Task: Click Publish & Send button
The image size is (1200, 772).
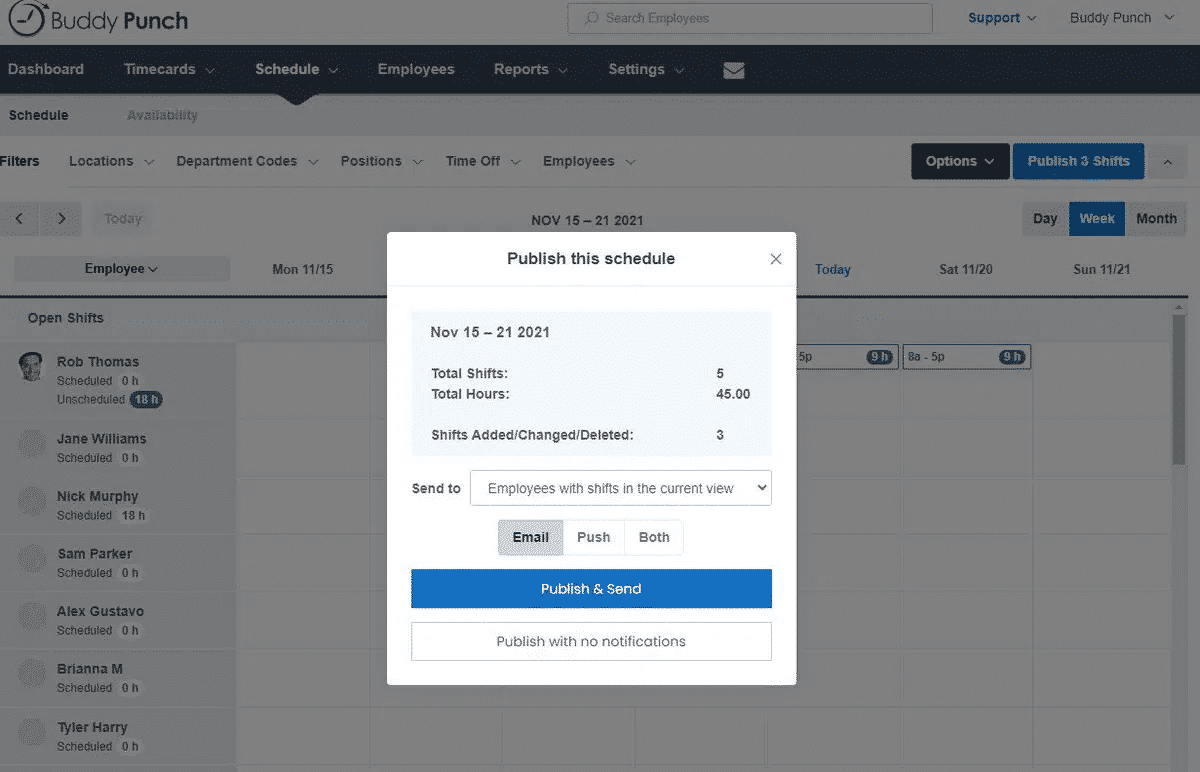Action: pyautogui.click(x=591, y=589)
